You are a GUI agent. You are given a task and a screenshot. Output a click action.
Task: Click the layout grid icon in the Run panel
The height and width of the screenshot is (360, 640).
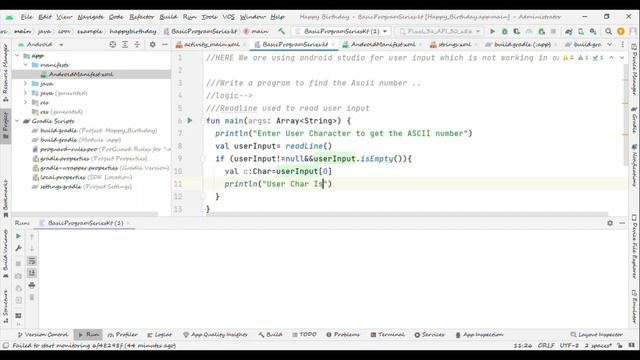(x=18, y=316)
